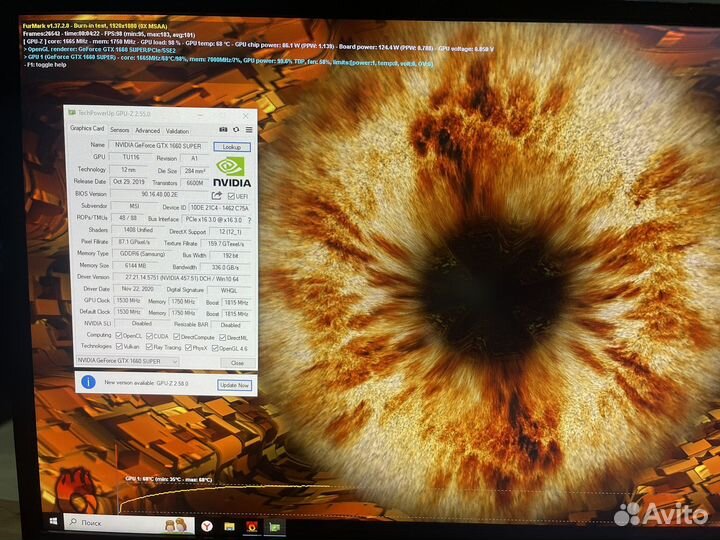The height and width of the screenshot is (540, 720).
Task: Click the Update Now button
Action: (234, 384)
